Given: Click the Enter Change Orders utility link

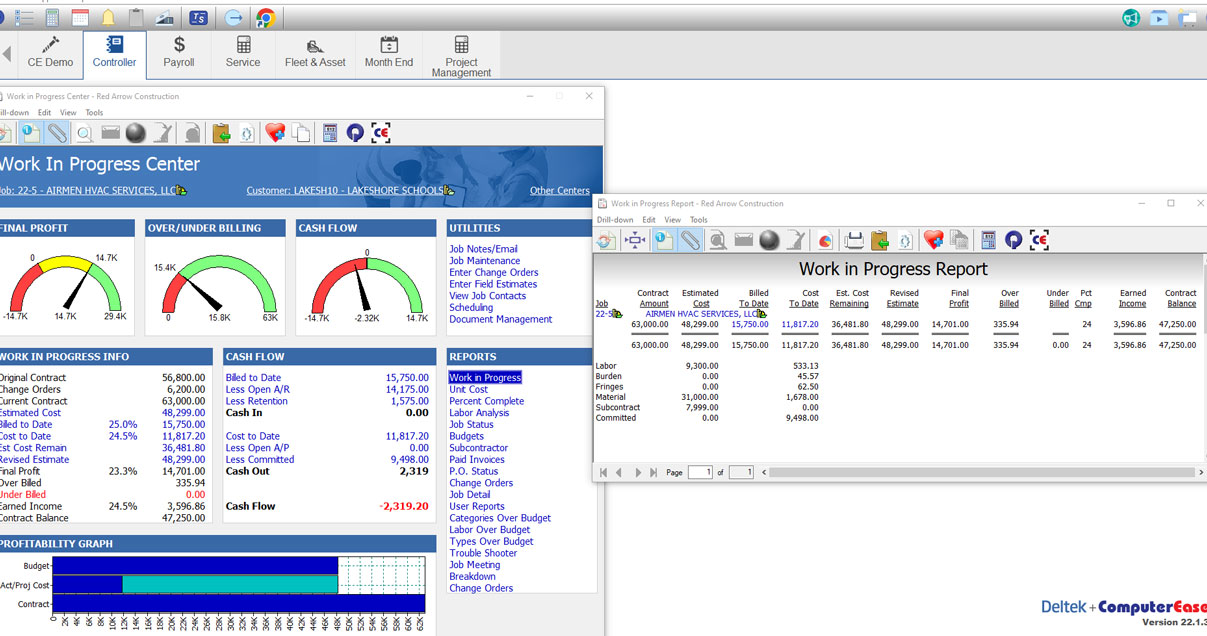Looking at the screenshot, I should (494, 272).
